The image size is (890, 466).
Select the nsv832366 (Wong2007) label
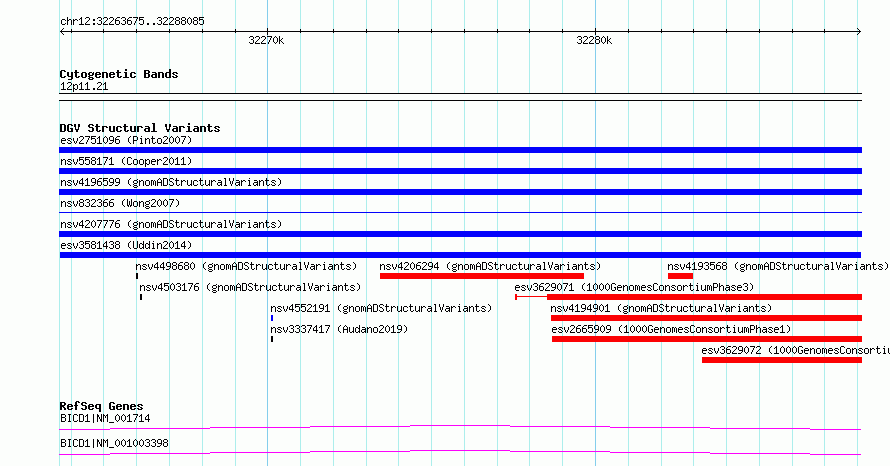(120, 203)
